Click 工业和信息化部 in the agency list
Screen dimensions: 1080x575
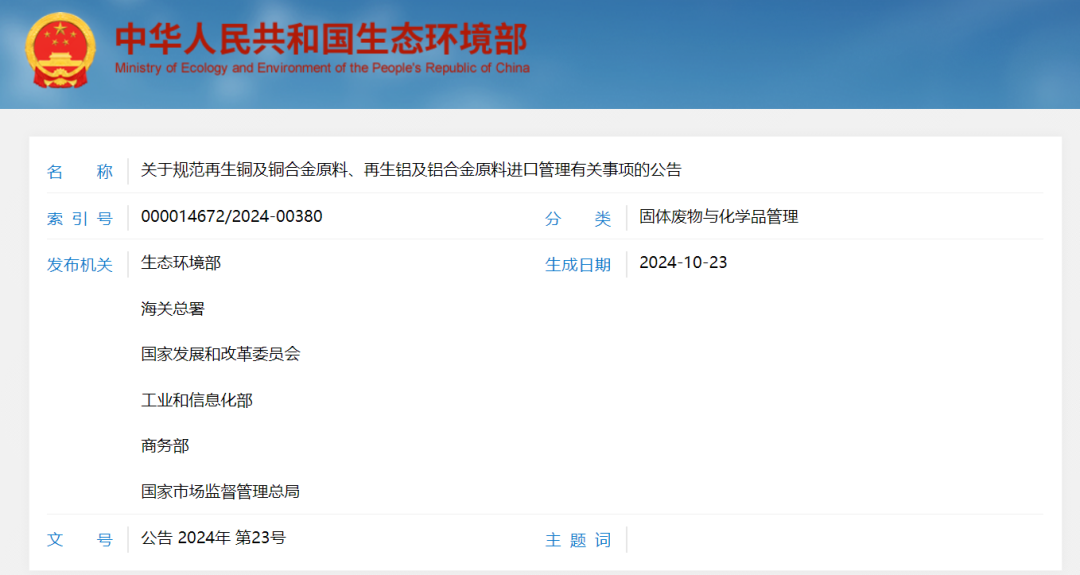(197, 400)
